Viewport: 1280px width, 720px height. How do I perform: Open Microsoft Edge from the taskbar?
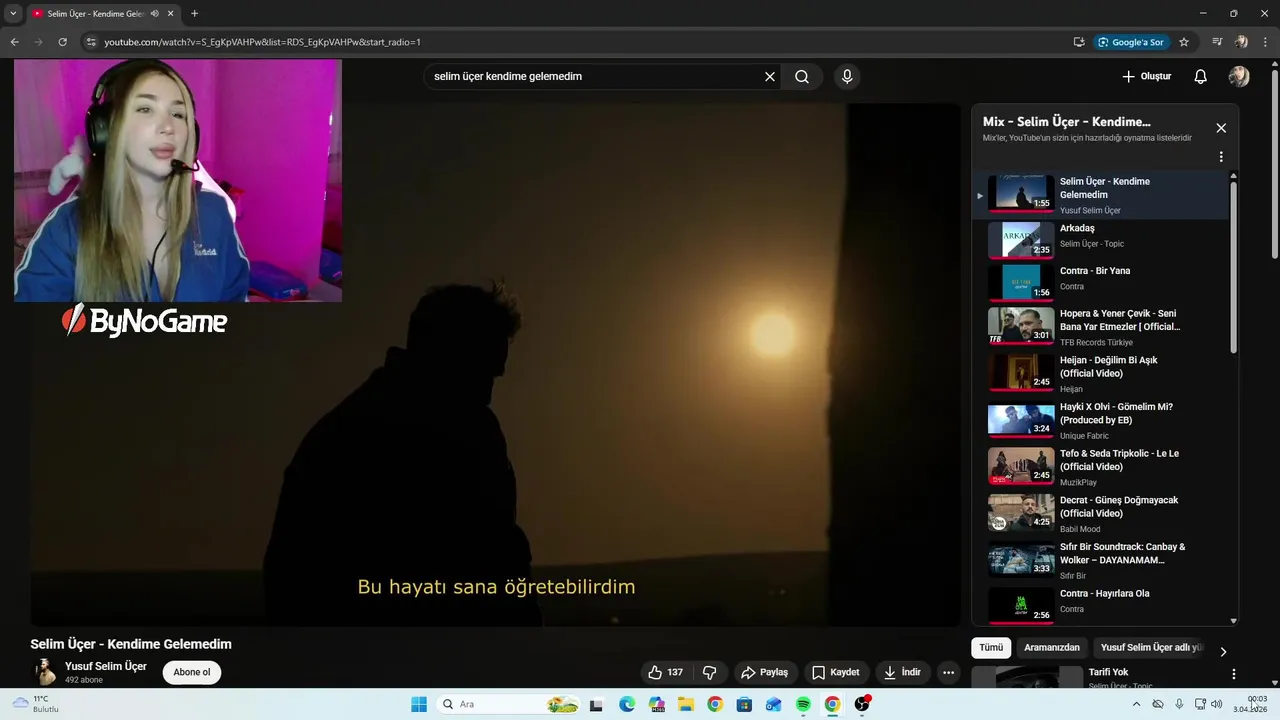627,704
